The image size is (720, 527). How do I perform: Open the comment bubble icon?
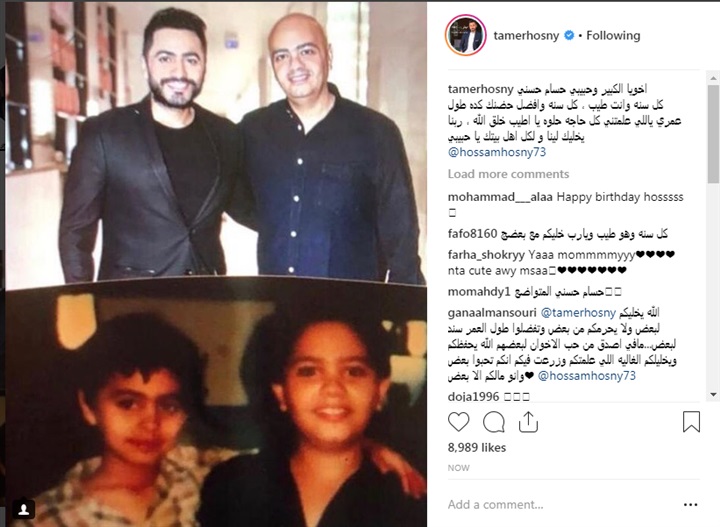pyautogui.click(x=494, y=422)
